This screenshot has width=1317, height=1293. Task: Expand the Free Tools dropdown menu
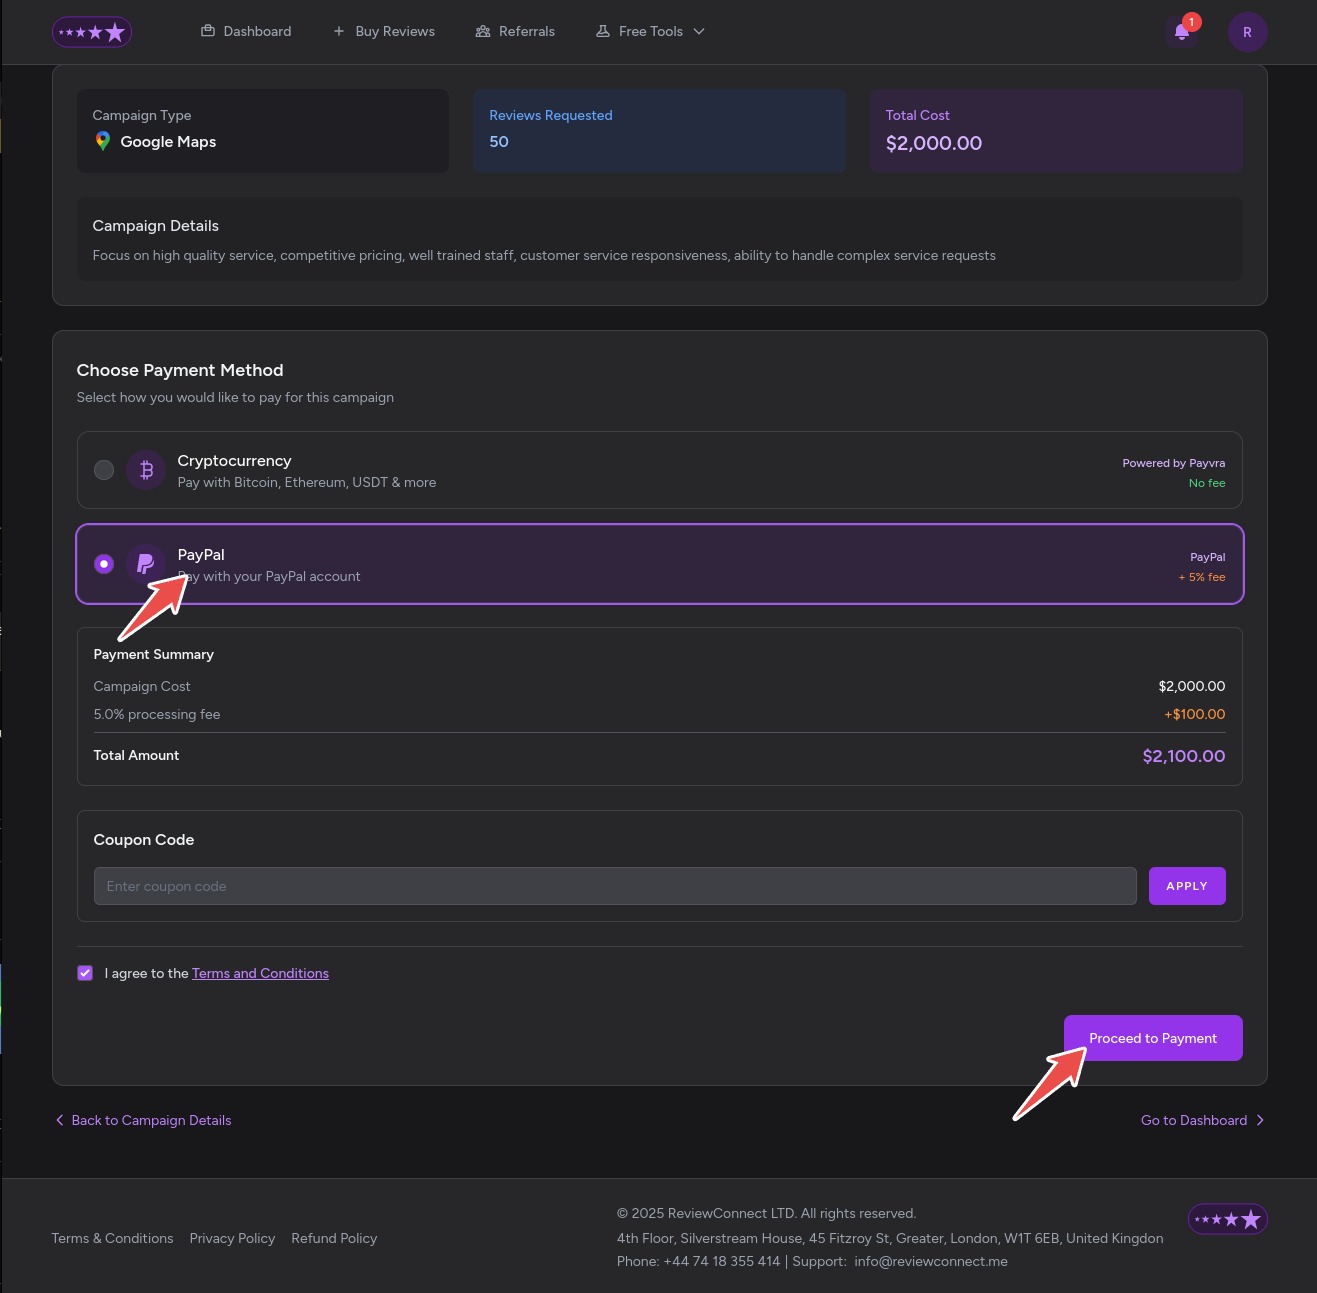coord(651,31)
